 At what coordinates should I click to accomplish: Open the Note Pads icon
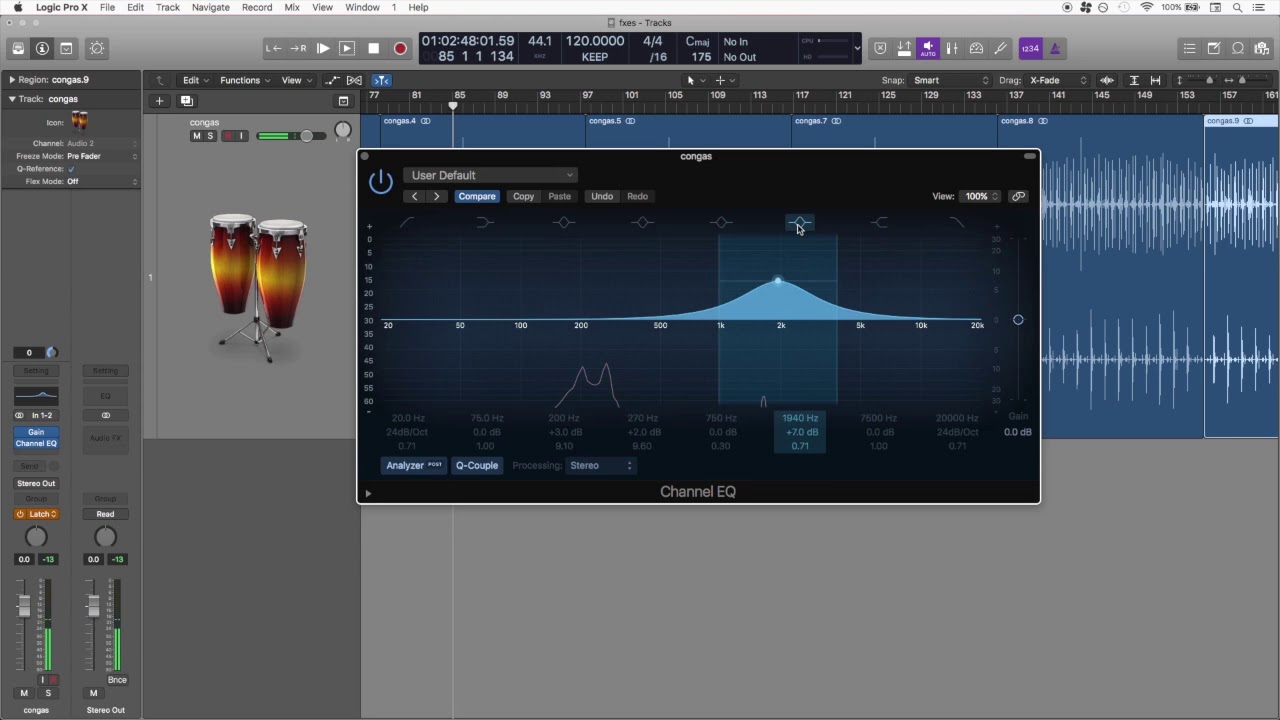coord(1213,48)
